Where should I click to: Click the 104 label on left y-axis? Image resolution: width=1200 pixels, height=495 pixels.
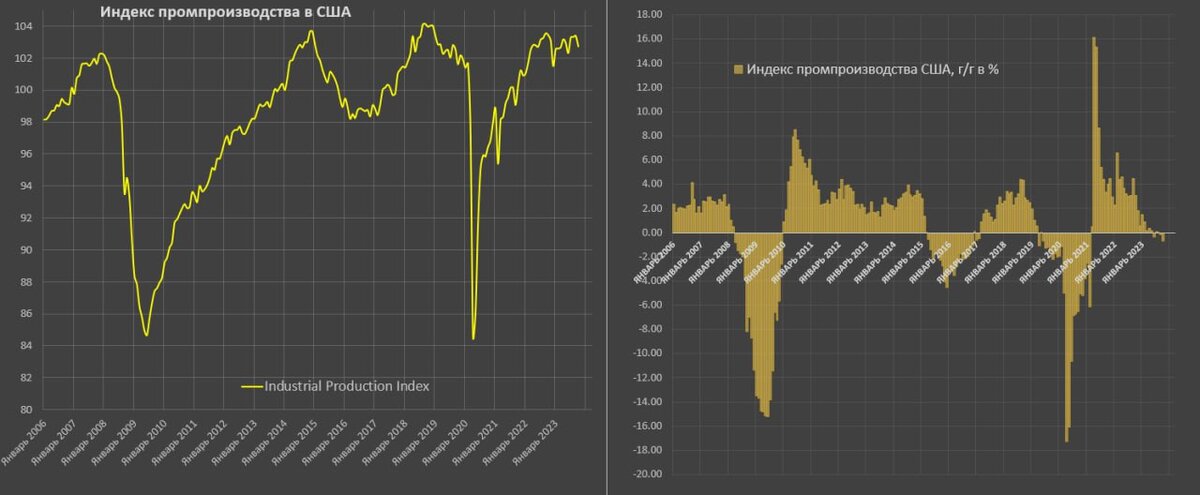[x=22, y=26]
